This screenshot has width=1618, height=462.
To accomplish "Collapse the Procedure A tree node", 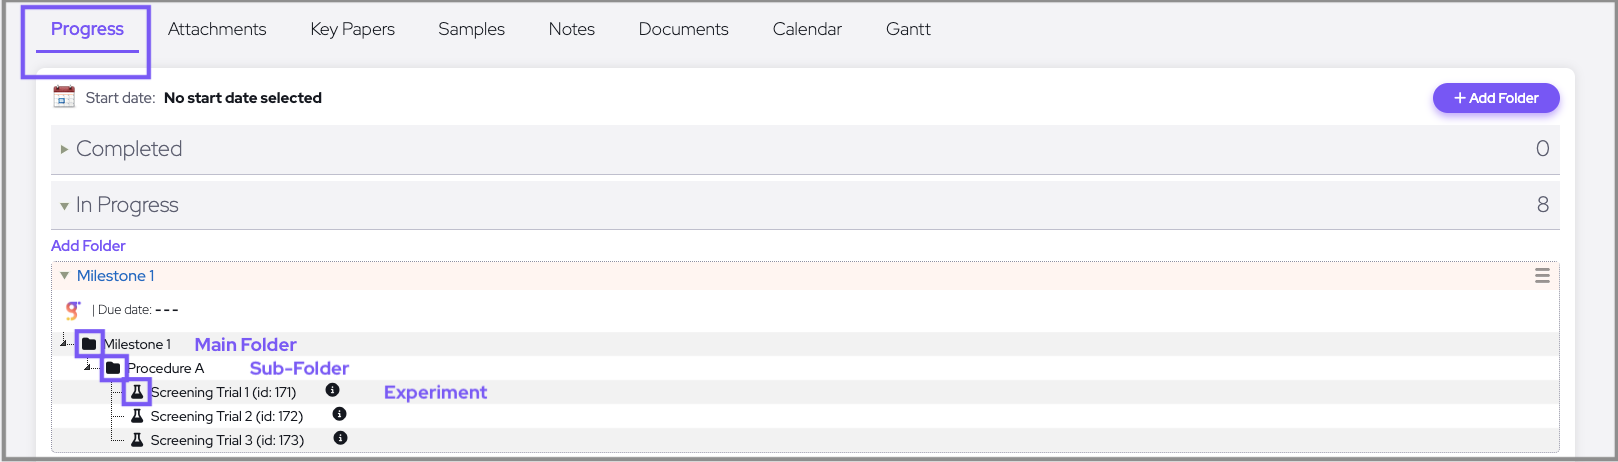I will 89,367.
